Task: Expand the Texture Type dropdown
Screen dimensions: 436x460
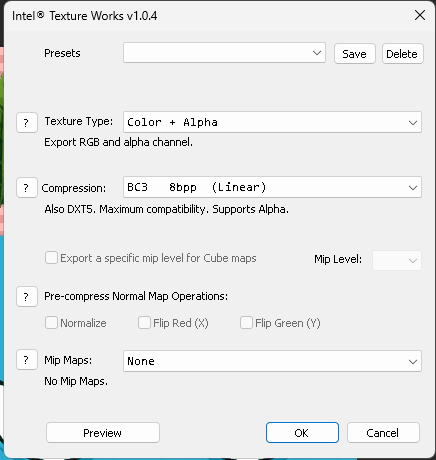Action: [x=272, y=122]
